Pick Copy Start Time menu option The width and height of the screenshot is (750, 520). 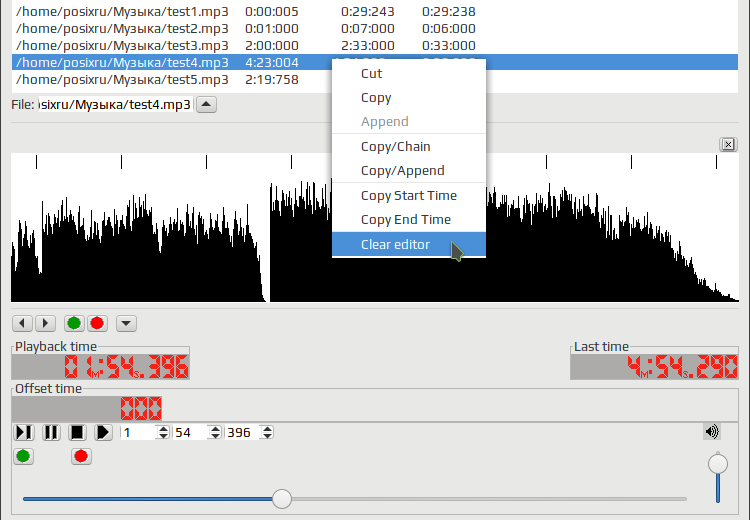pyautogui.click(x=408, y=196)
